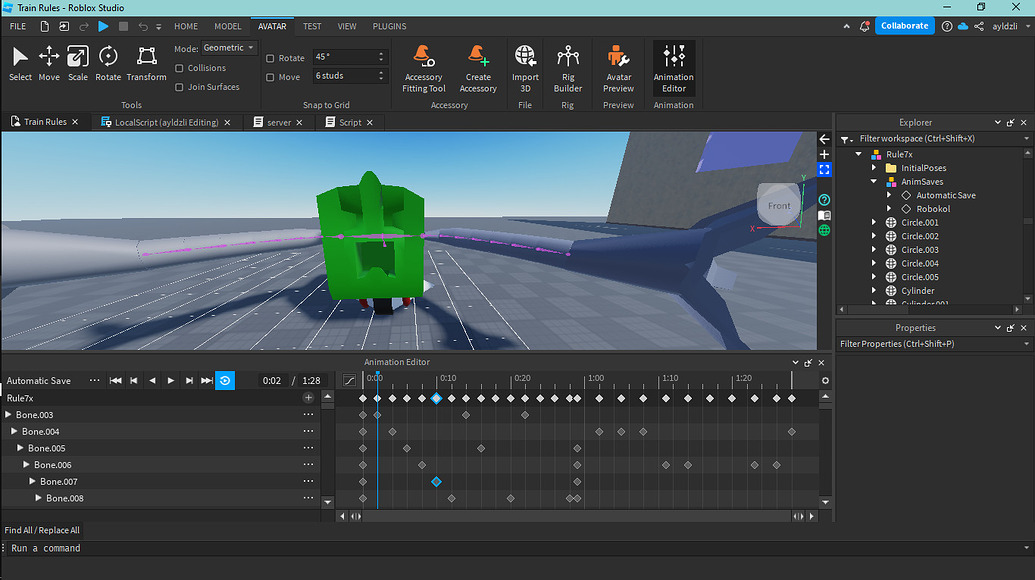
Task: Go to first frame in animation editor
Action: coord(116,381)
